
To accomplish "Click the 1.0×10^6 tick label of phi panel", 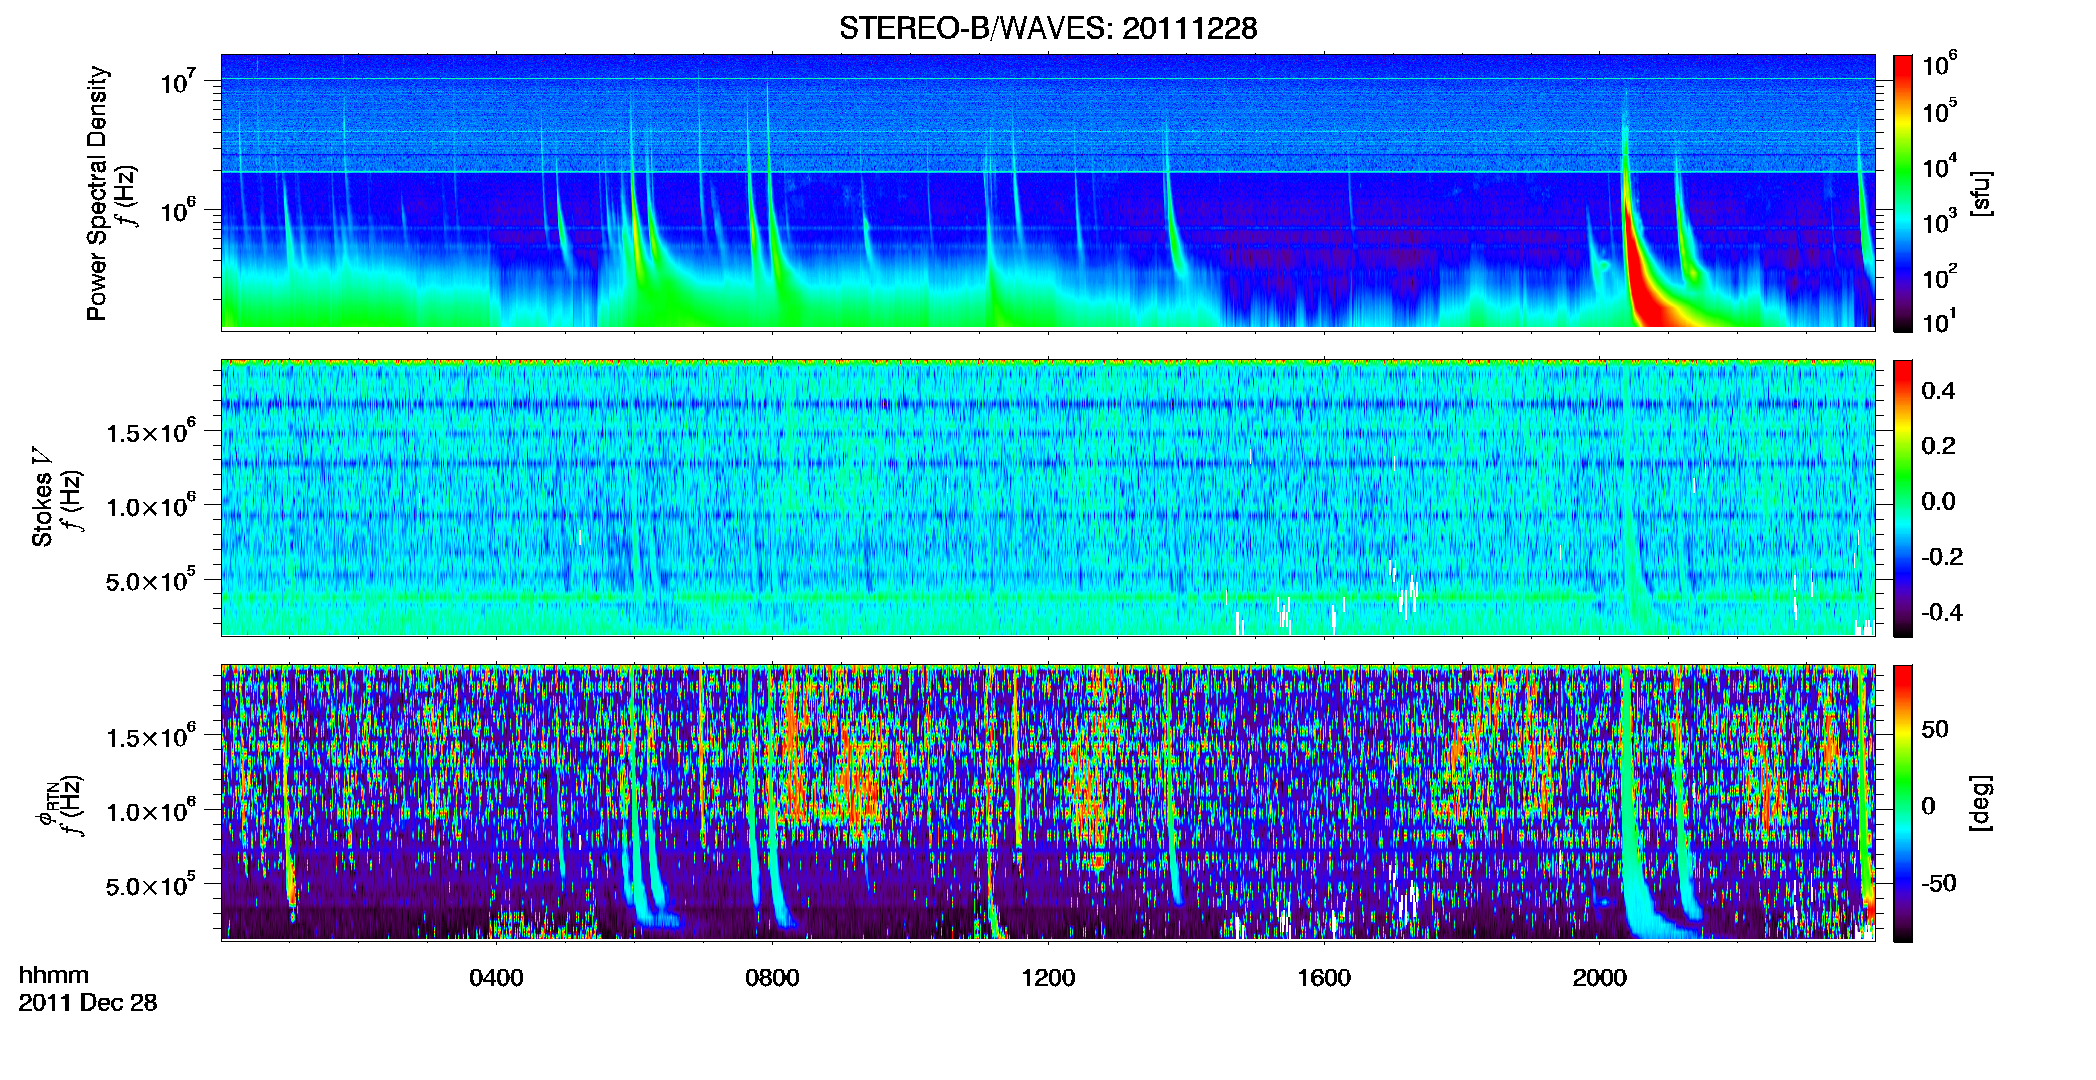I will pos(151,811).
